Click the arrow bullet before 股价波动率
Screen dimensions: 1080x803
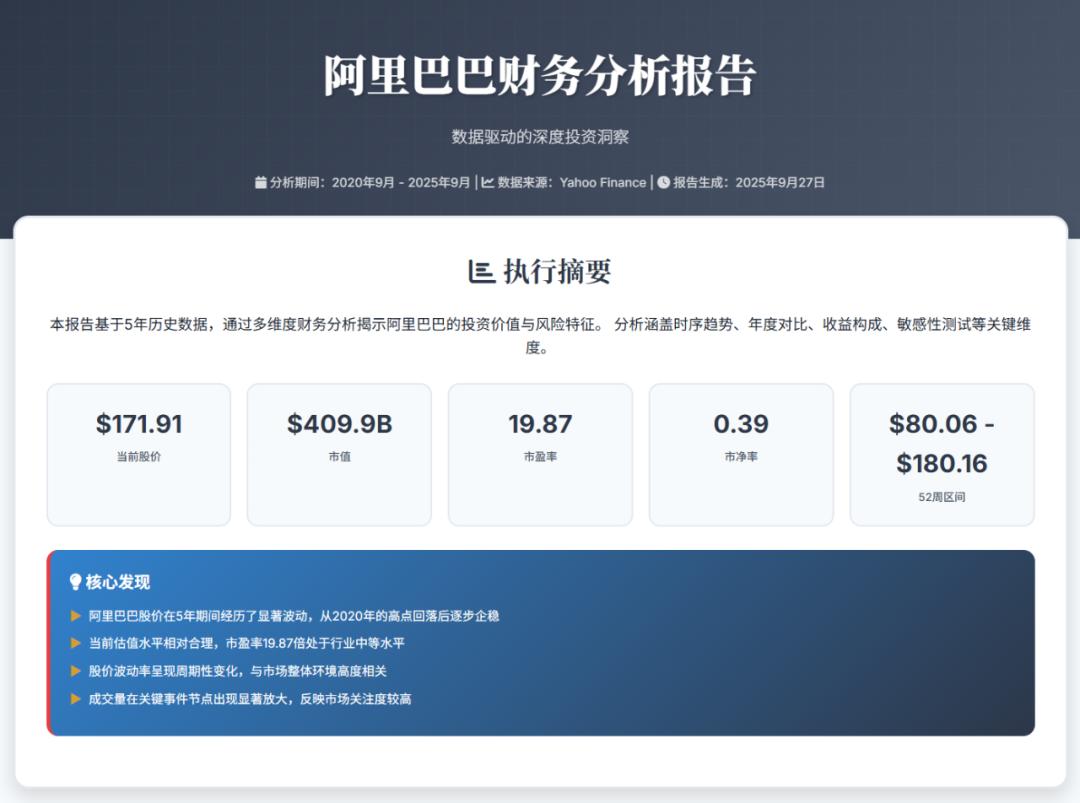pyautogui.click(x=76, y=671)
